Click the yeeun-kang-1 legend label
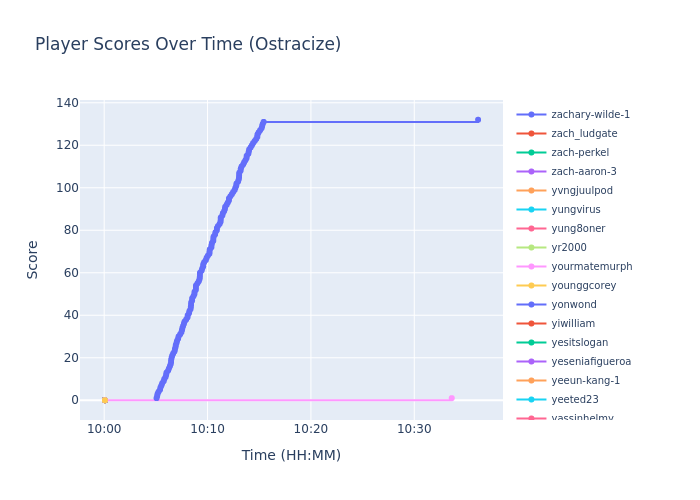 (x=585, y=381)
